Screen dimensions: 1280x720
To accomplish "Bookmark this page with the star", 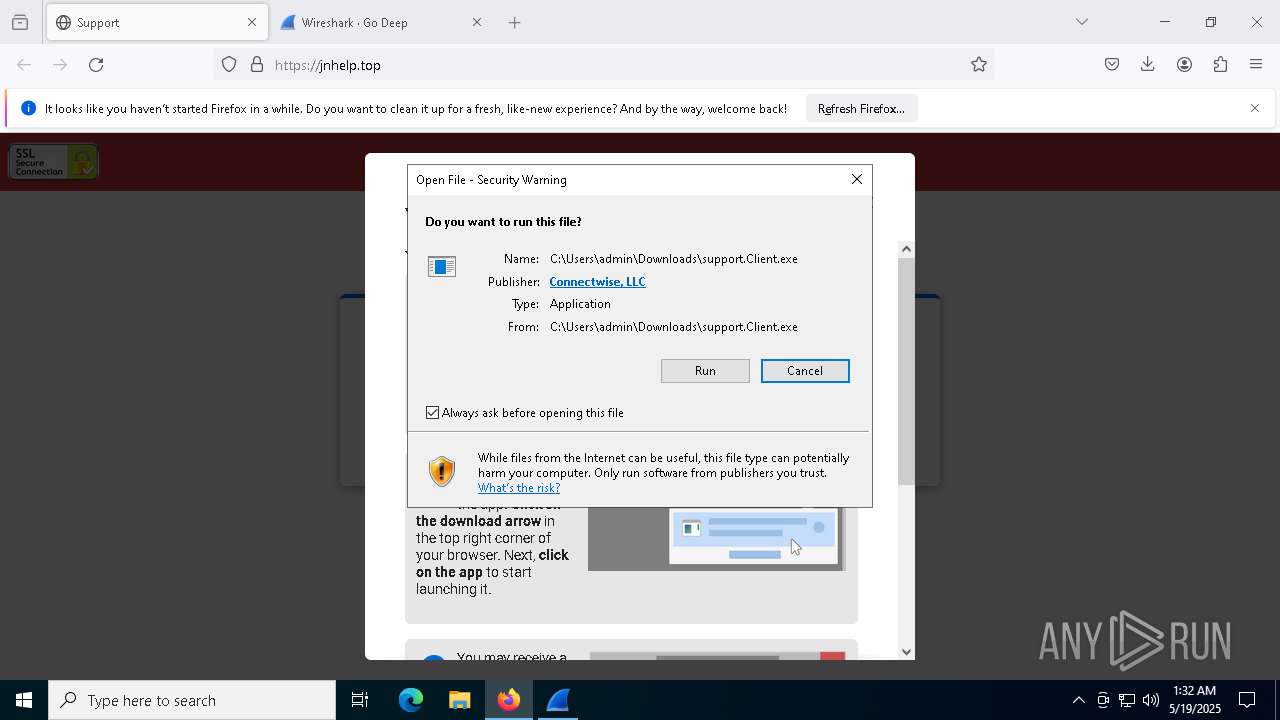I will point(979,65).
